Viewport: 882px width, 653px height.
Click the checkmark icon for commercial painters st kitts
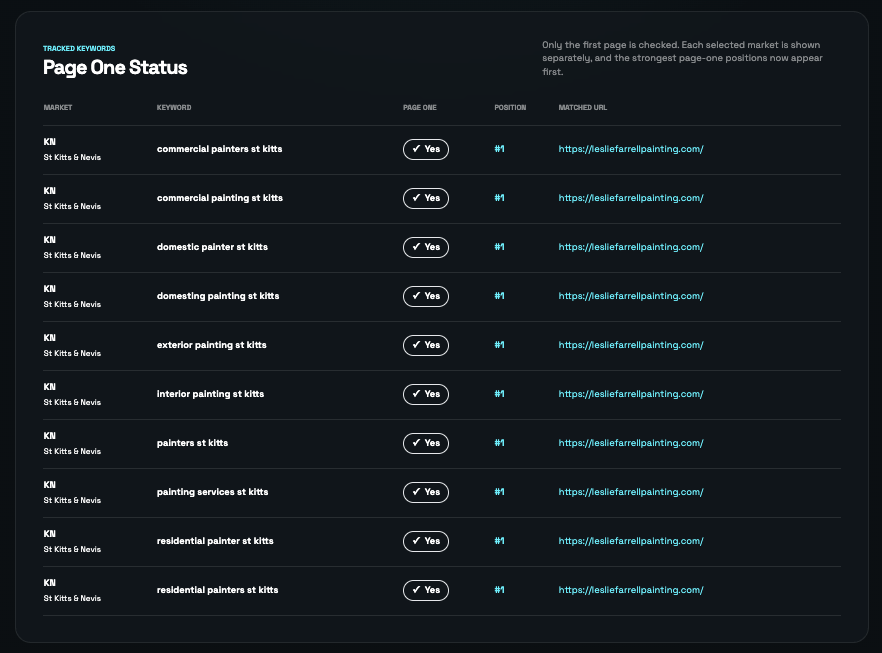[415, 149]
